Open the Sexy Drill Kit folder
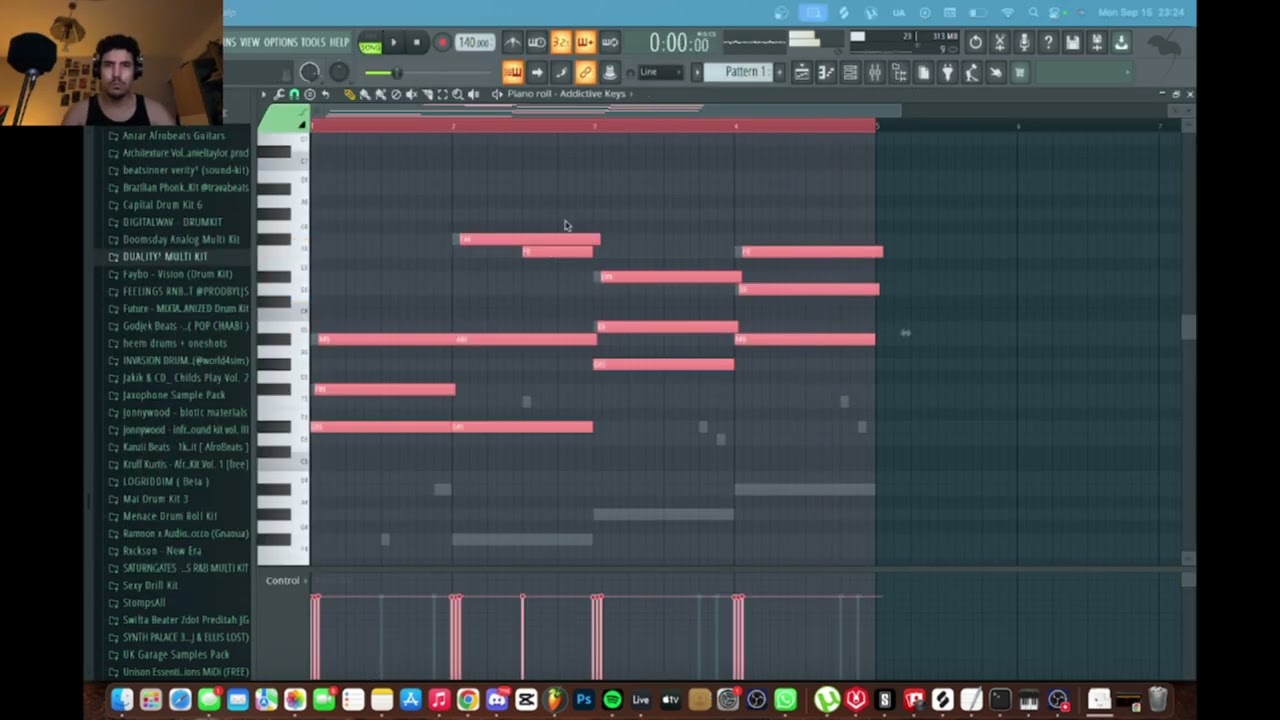Viewport: 1280px width, 720px height. [150, 585]
